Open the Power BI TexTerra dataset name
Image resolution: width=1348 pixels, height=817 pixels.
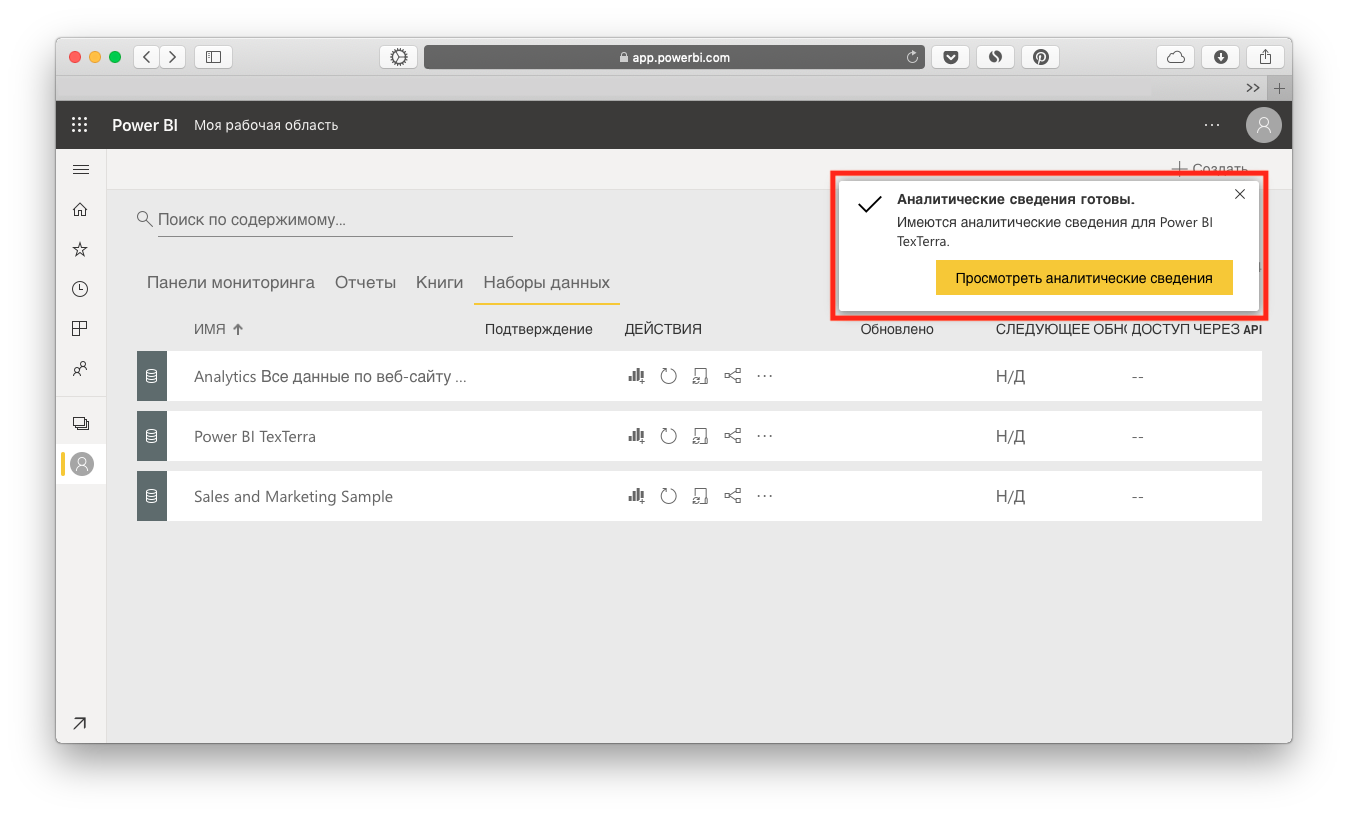255,437
